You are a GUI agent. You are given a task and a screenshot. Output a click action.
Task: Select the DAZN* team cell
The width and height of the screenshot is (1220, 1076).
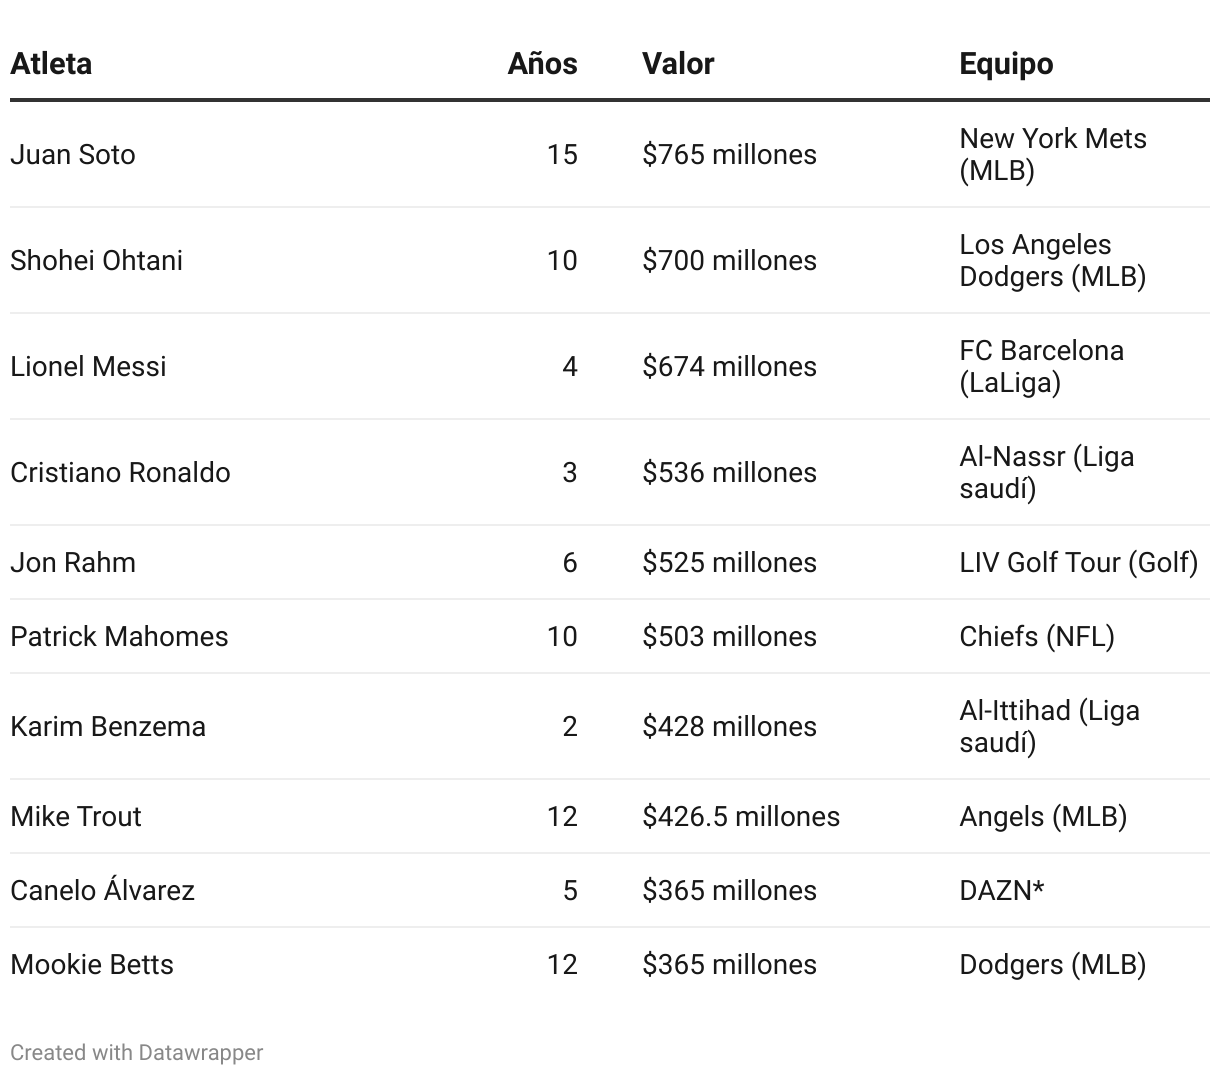pyautogui.click(x=1001, y=890)
